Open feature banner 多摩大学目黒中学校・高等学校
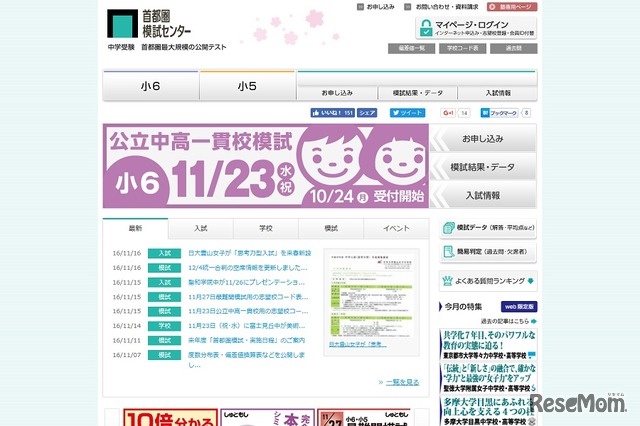Screen dimensions: 640x426 (x=488, y=411)
